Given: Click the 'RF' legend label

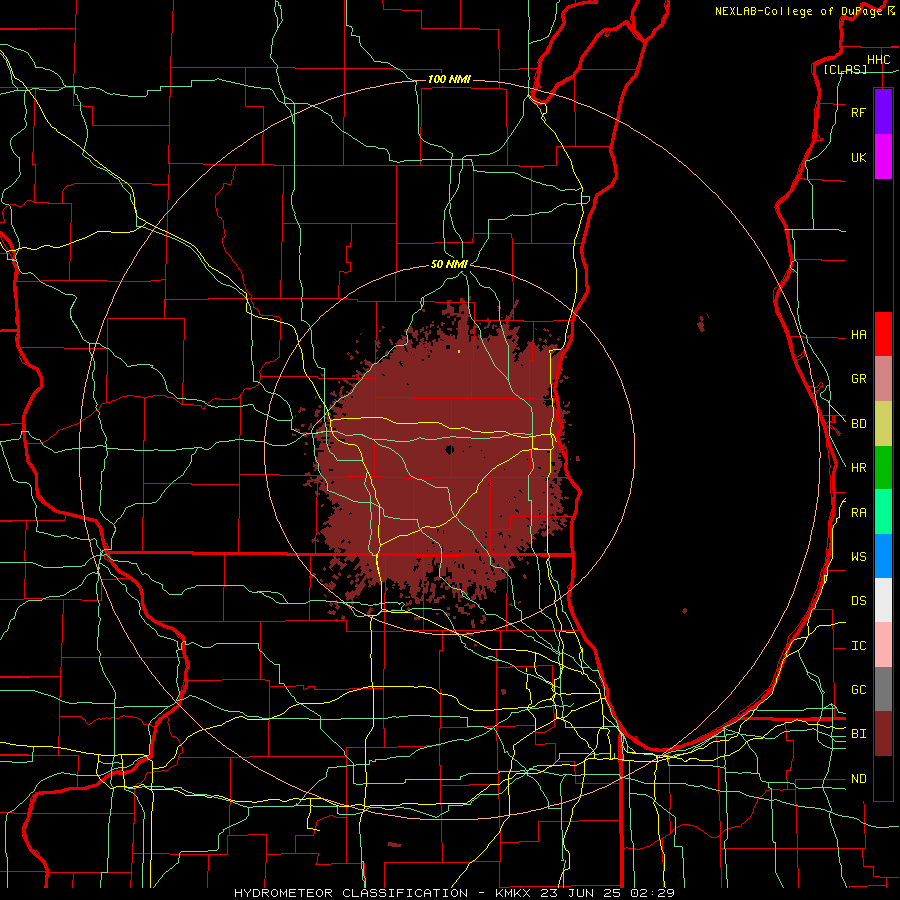Looking at the screenshot, I should 858,113.
